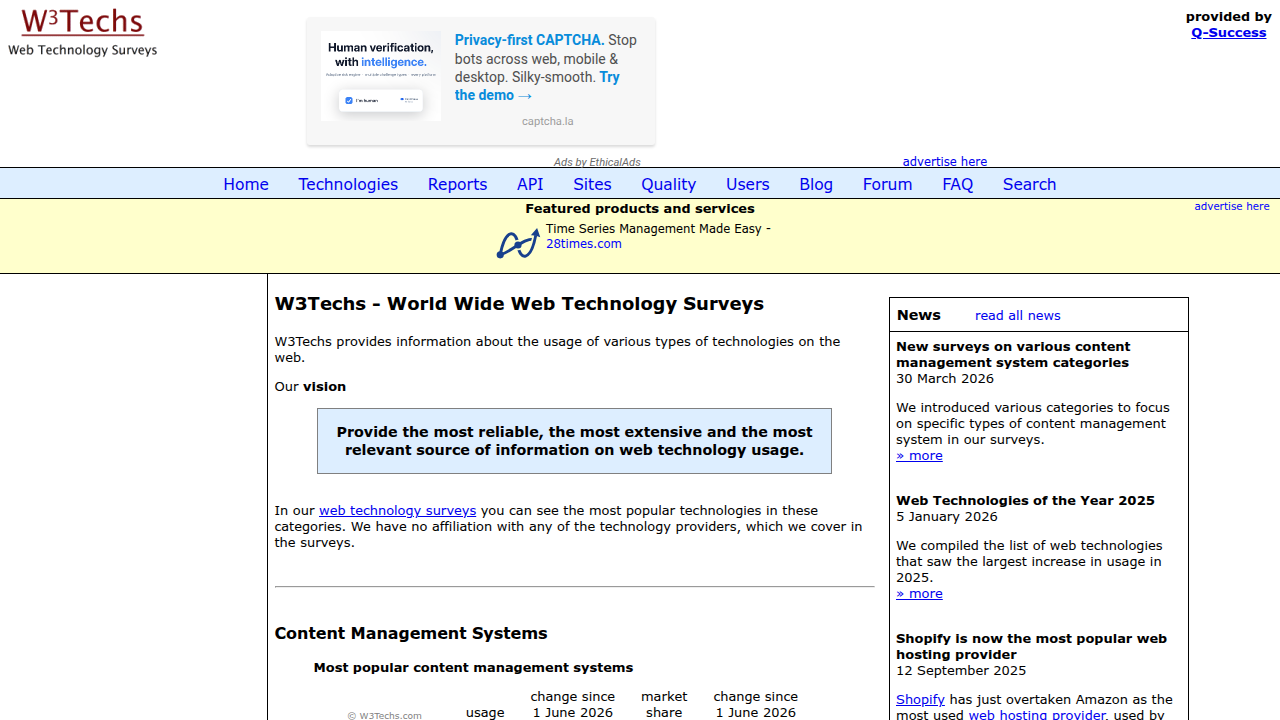Go to the Search menu item
Screen dimensions: 1280x720
pyautogui.click(x=1030, y=184)
